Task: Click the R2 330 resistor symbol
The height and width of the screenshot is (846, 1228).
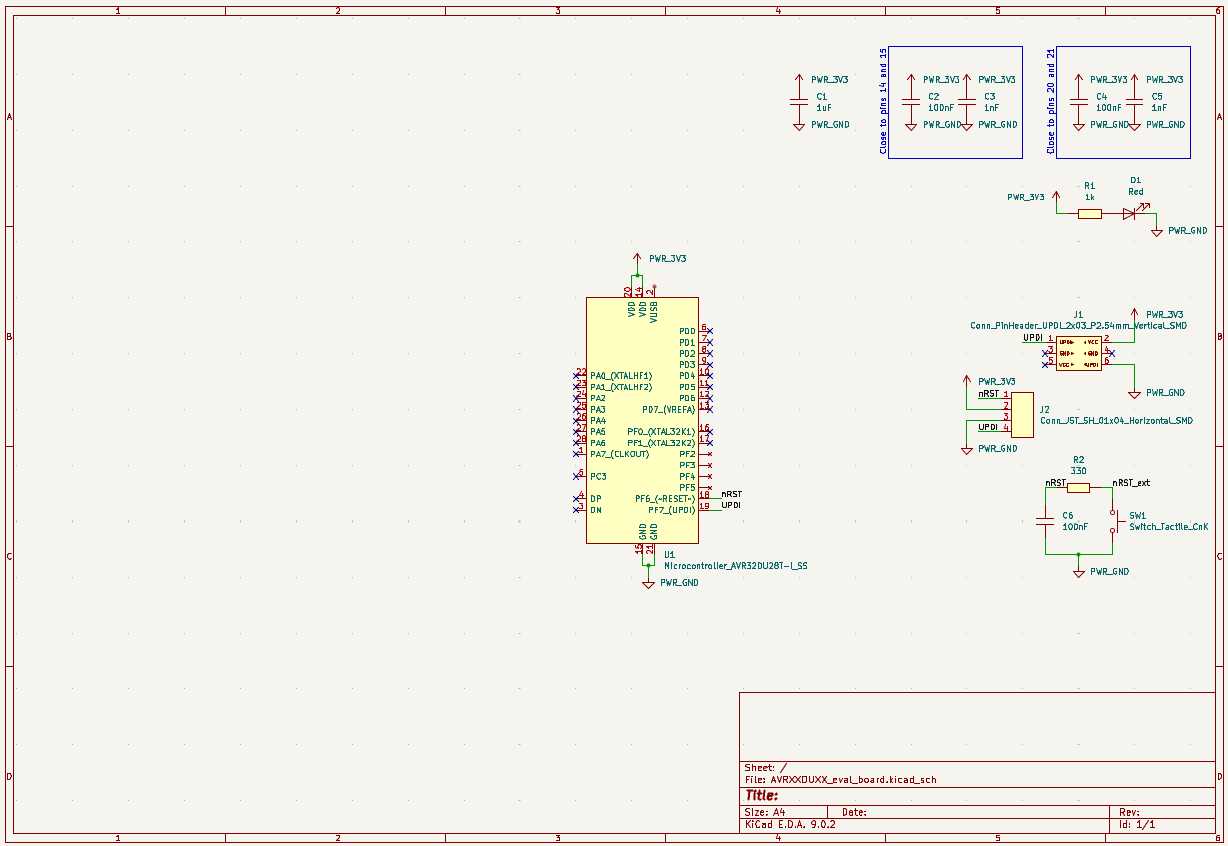Action: tap(1078, 488)
